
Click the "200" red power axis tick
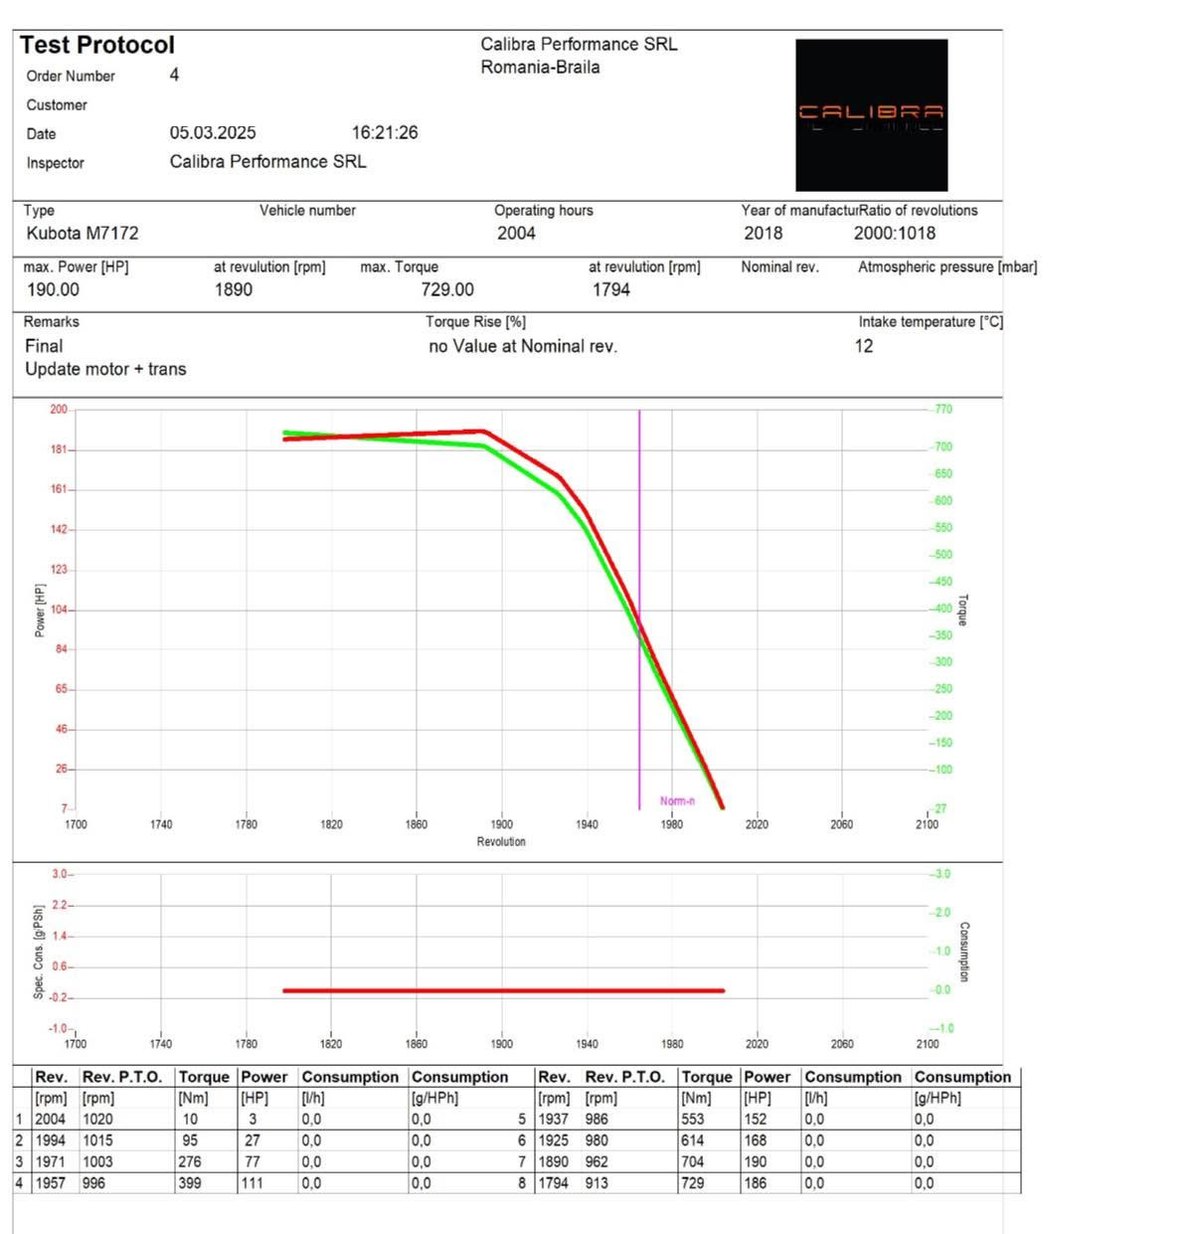[59, 409]
